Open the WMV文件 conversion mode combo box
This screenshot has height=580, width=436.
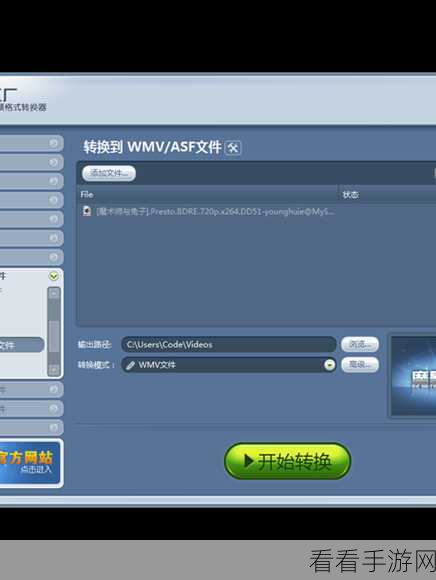click(229, 365)
